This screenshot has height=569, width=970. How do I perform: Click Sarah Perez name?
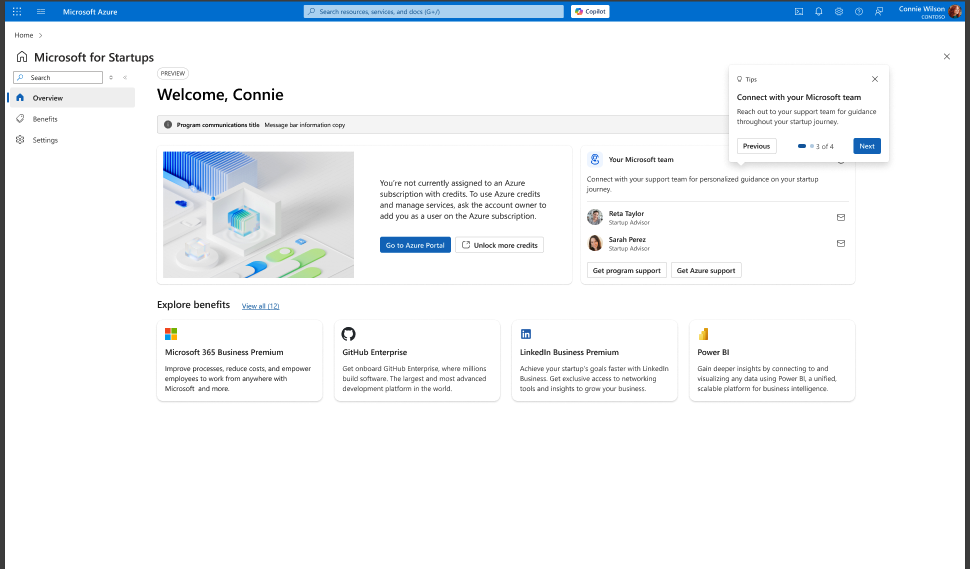click(627, 239)
